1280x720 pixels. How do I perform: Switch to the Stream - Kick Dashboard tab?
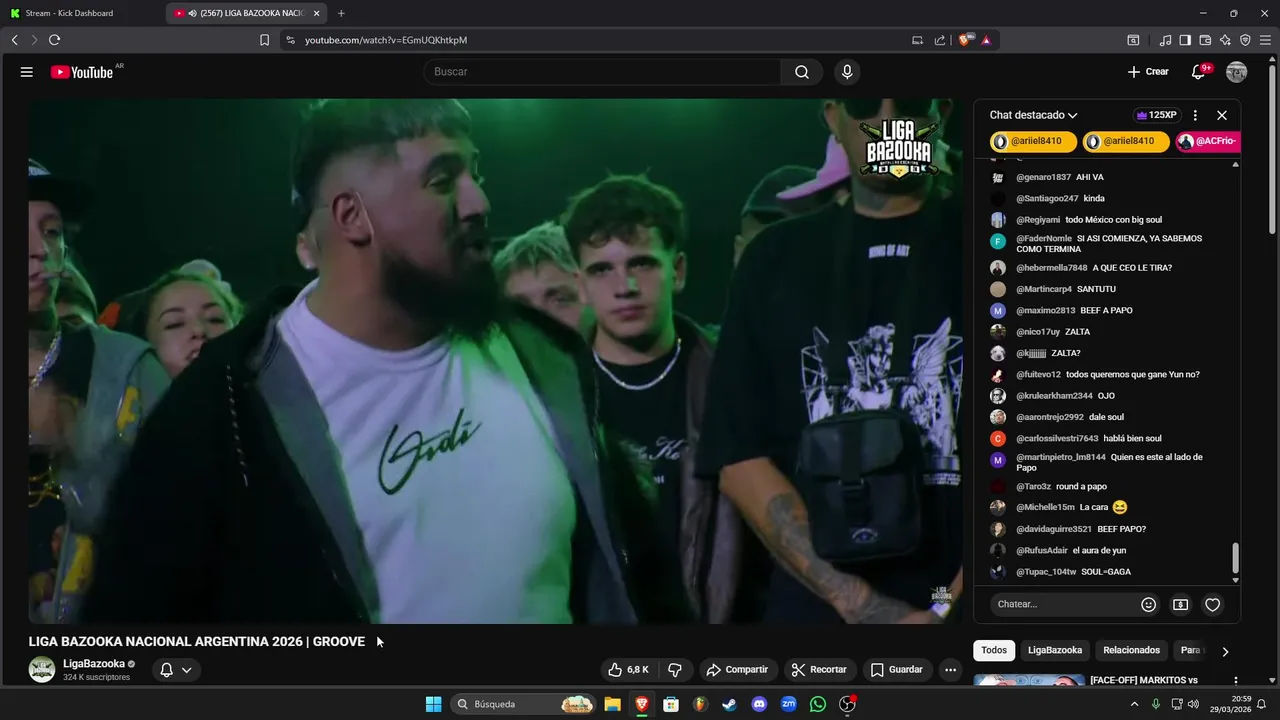tap(80, 13)
